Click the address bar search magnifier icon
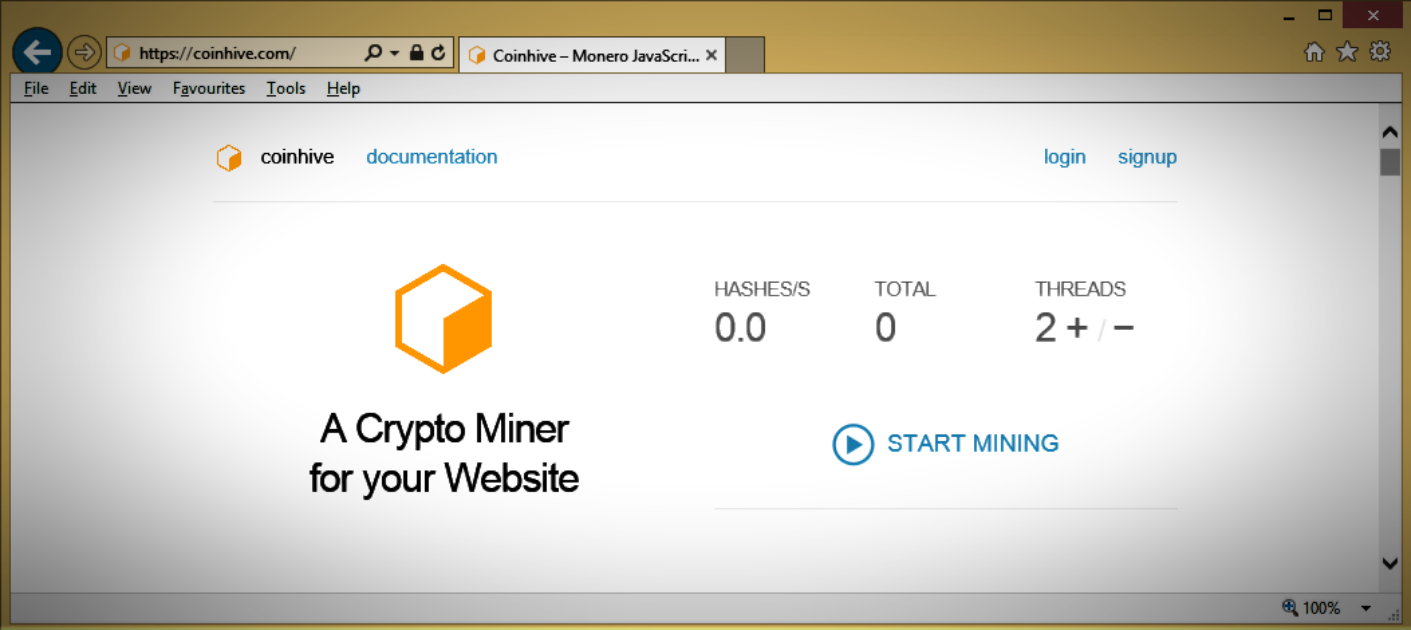Viewport: 1411px width, 630px height. click(x=373, y=53)
